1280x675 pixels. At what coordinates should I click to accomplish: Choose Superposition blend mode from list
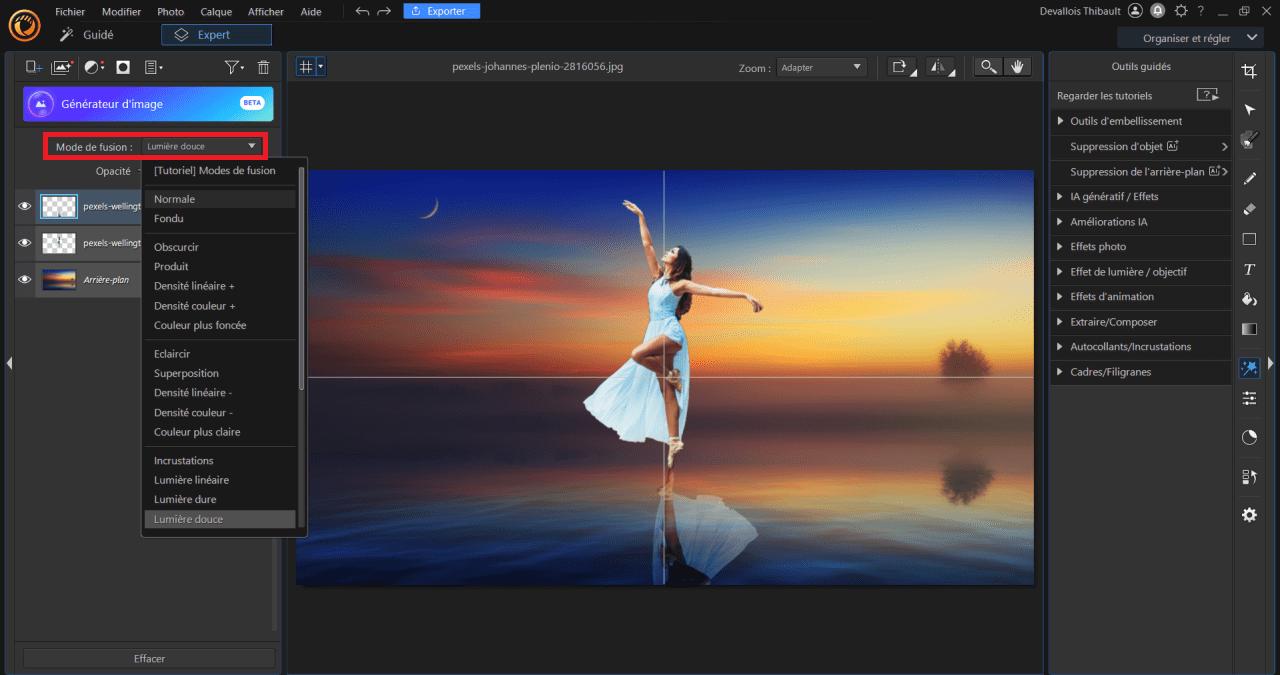(186, 373)
